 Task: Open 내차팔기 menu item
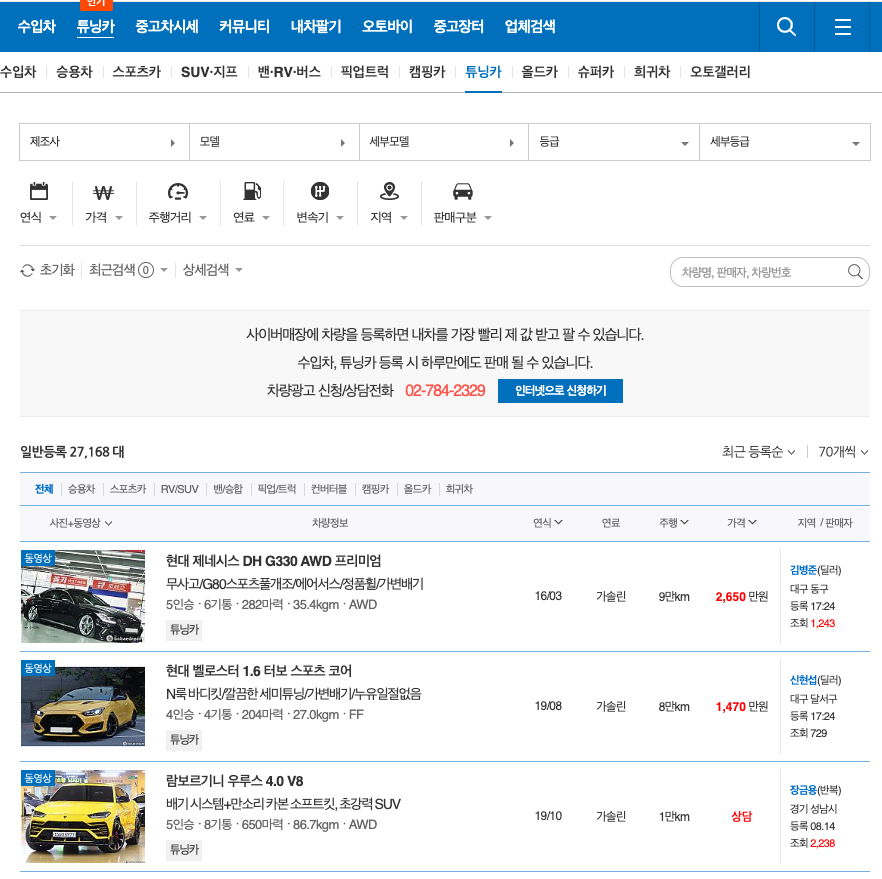tap(316, 26)
